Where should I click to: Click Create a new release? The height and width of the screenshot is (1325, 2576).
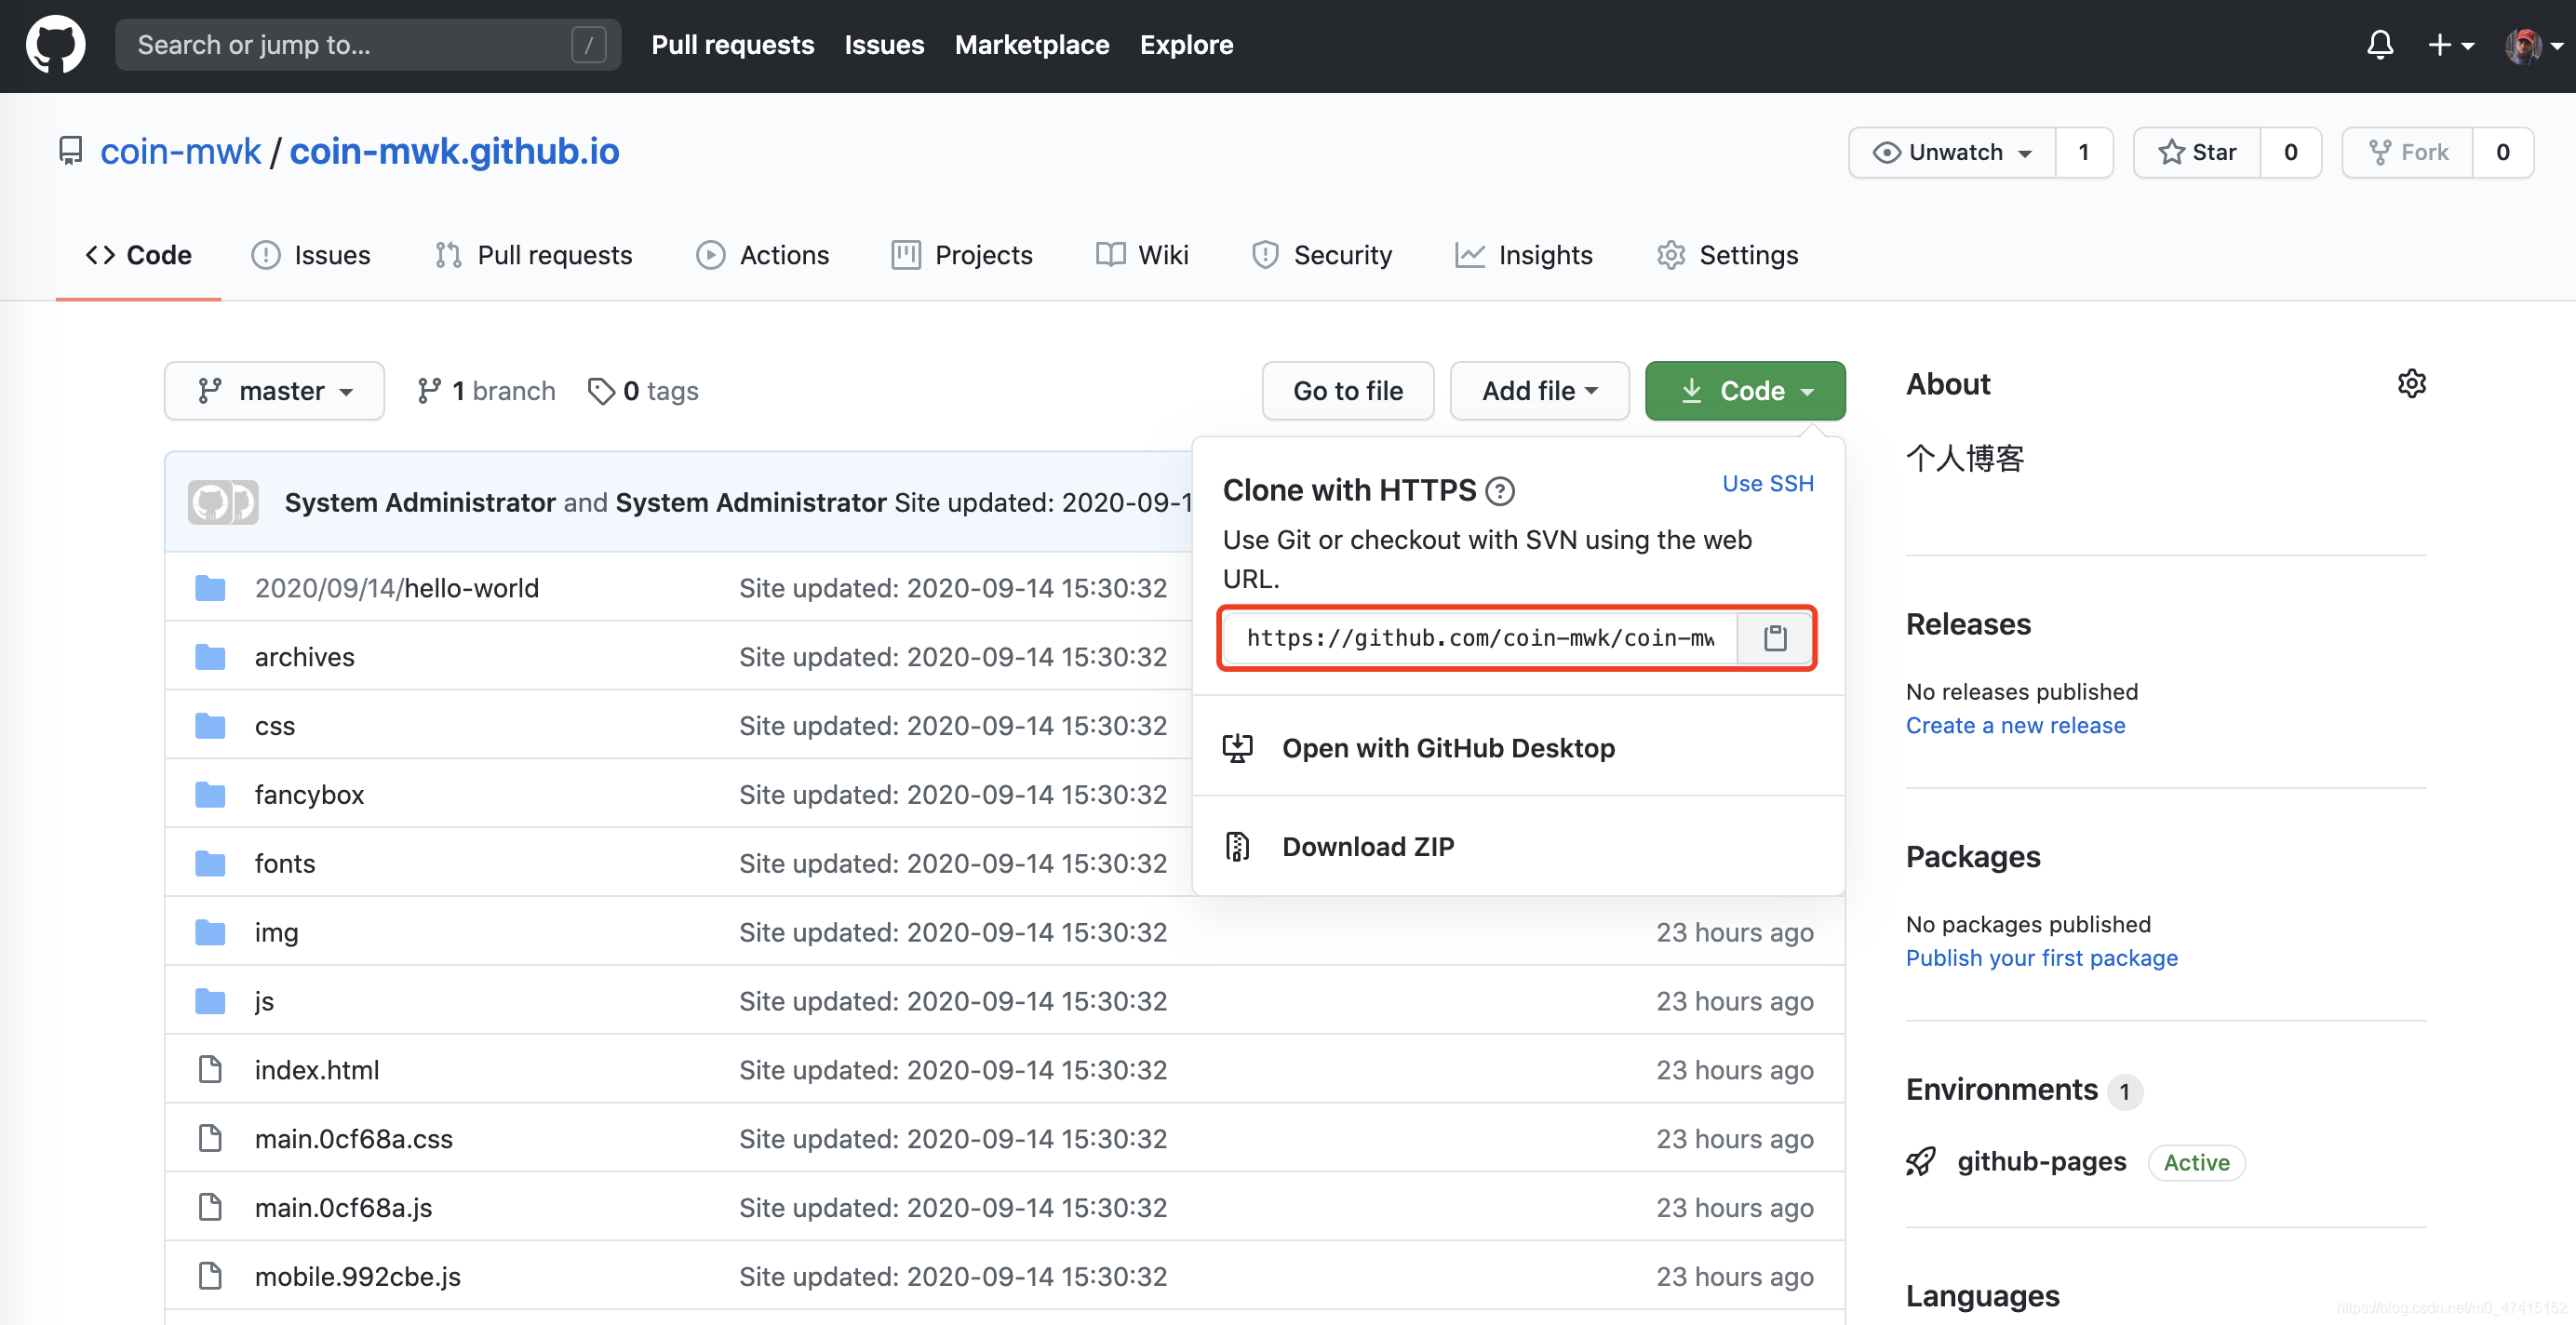point(2016,726)
